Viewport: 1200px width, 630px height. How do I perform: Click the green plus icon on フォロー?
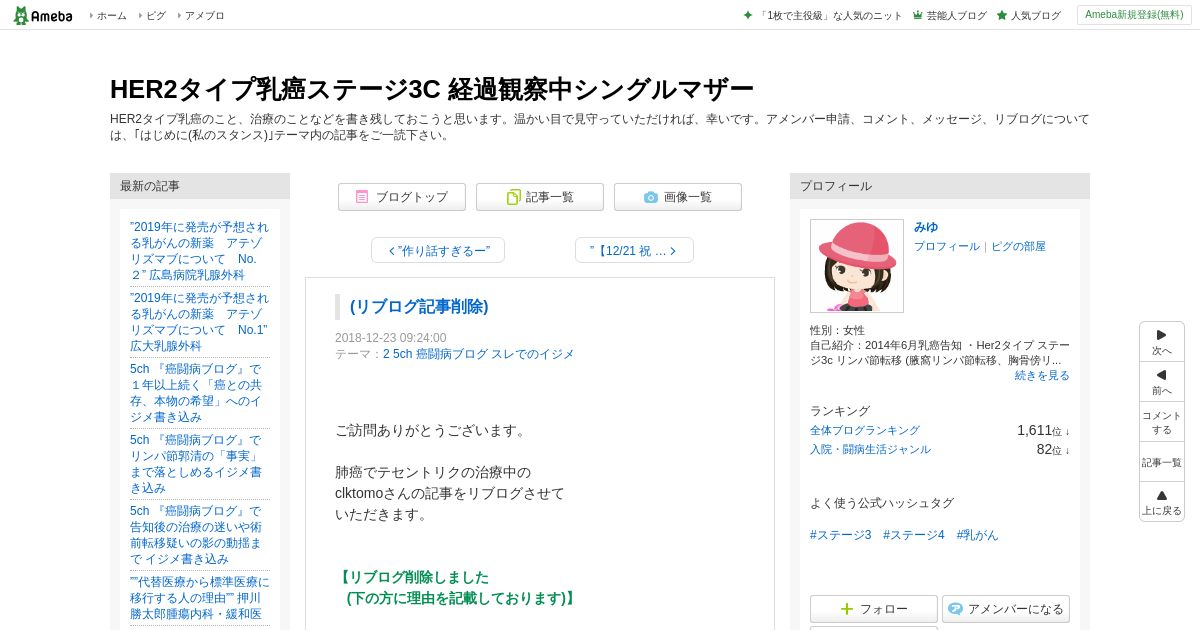tap(847, 609)
